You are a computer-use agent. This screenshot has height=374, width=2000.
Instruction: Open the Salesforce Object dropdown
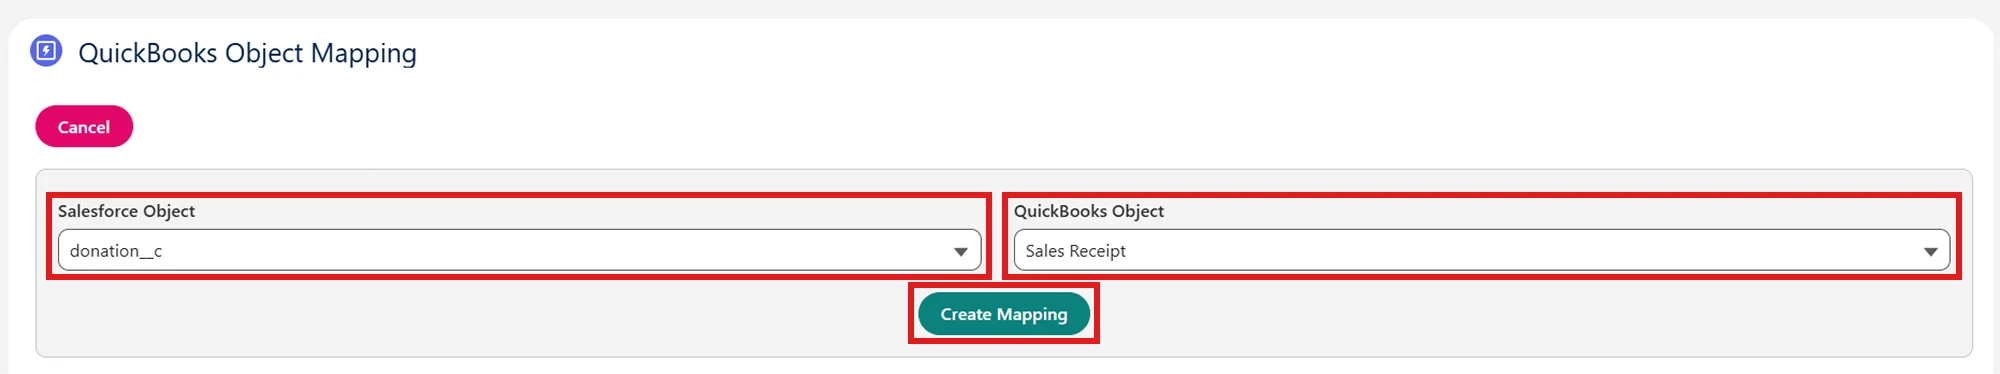coord(519,250)
